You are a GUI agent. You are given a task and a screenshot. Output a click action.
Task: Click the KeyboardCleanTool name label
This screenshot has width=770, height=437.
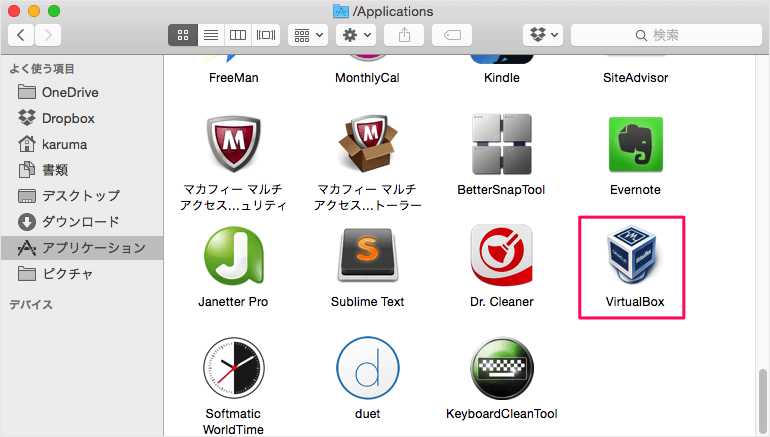pyautogui.click(x=501, y=413)
